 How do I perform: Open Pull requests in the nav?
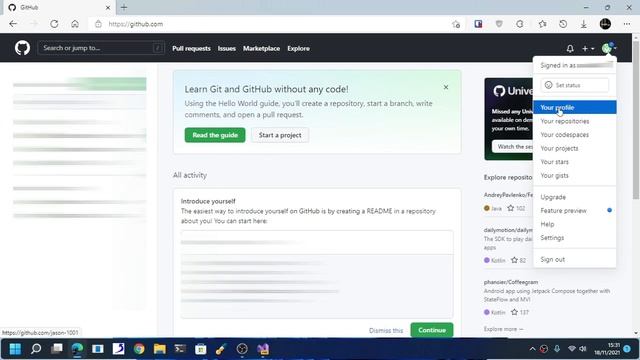pos(191,49)
